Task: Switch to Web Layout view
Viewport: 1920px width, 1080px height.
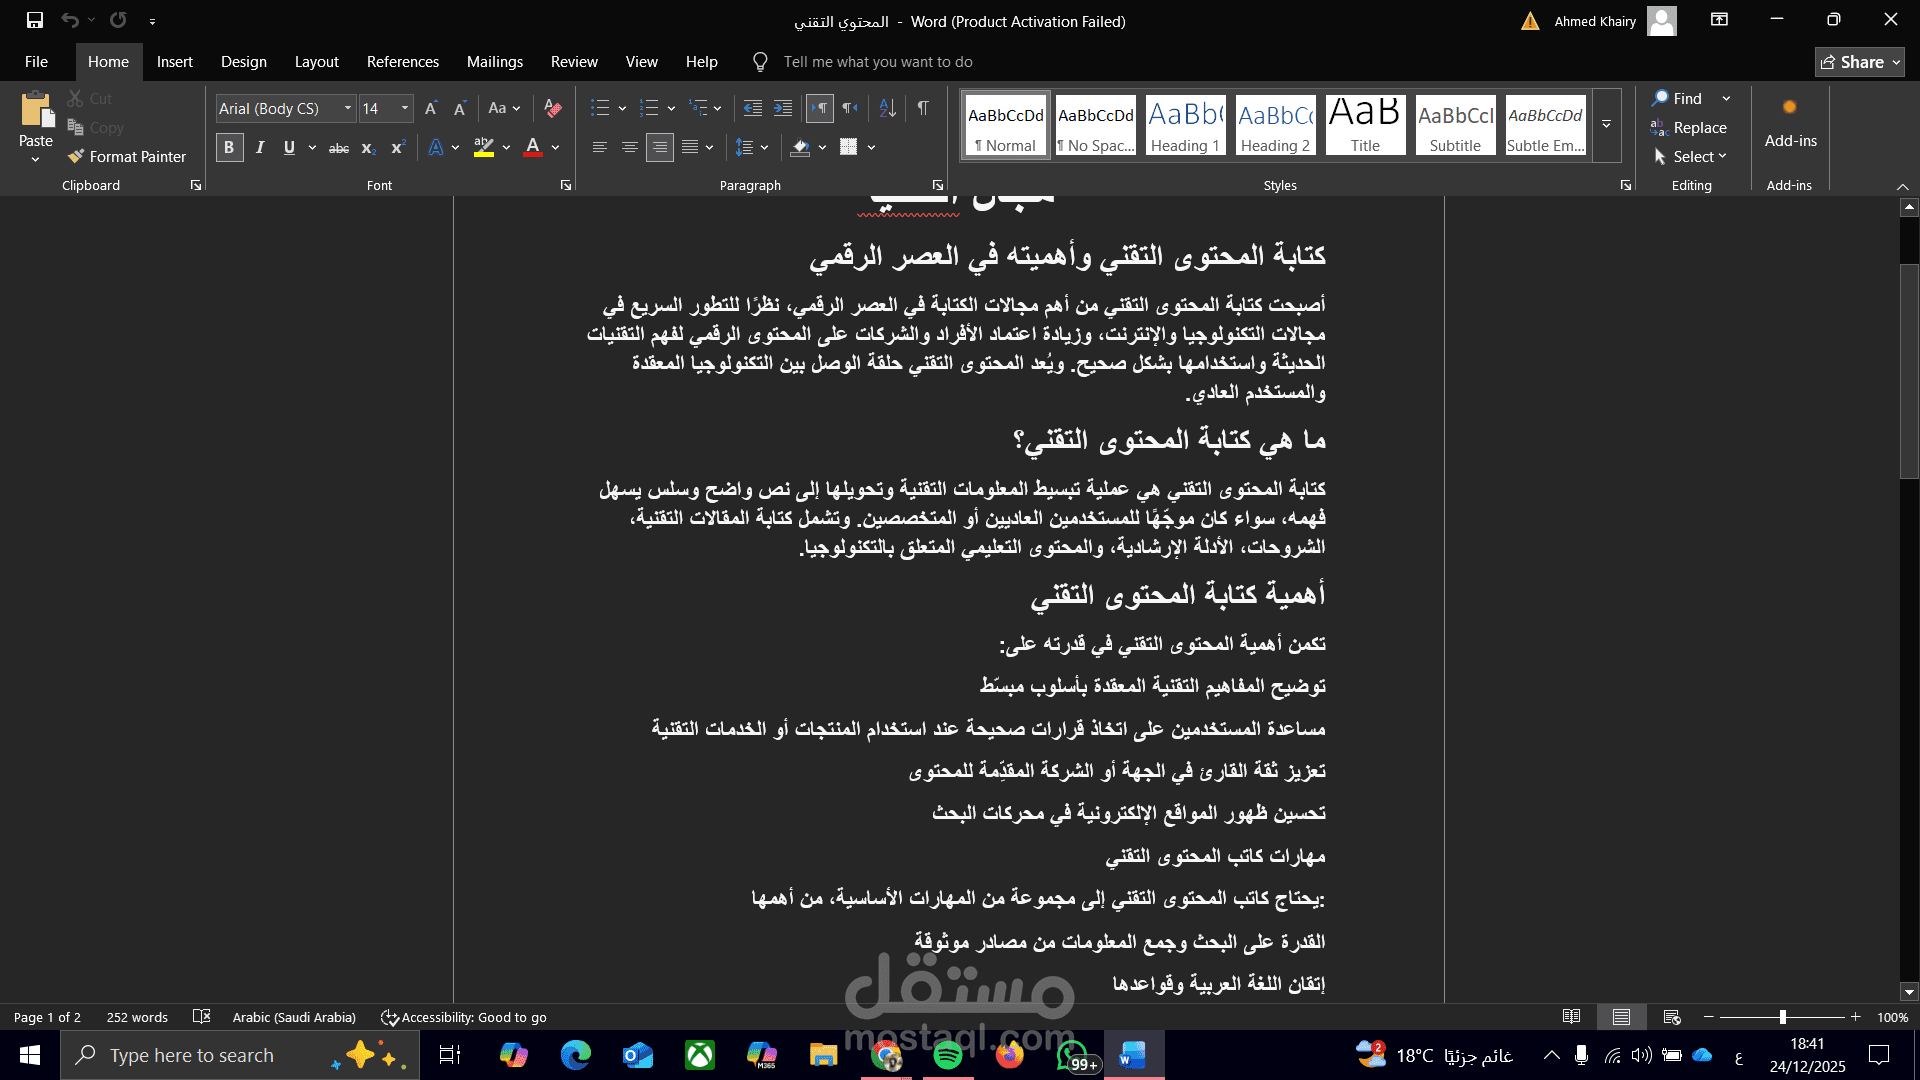Action: 1671,1017
